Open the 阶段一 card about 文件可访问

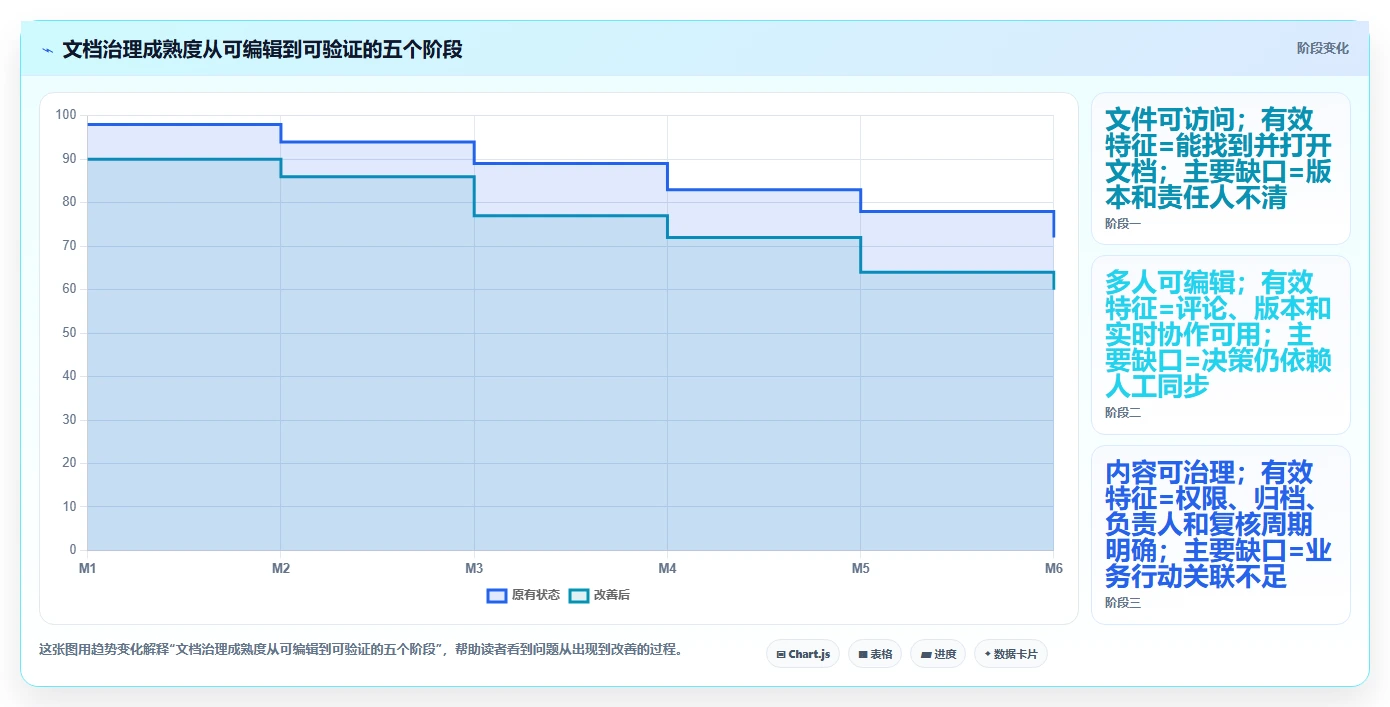1220,169
